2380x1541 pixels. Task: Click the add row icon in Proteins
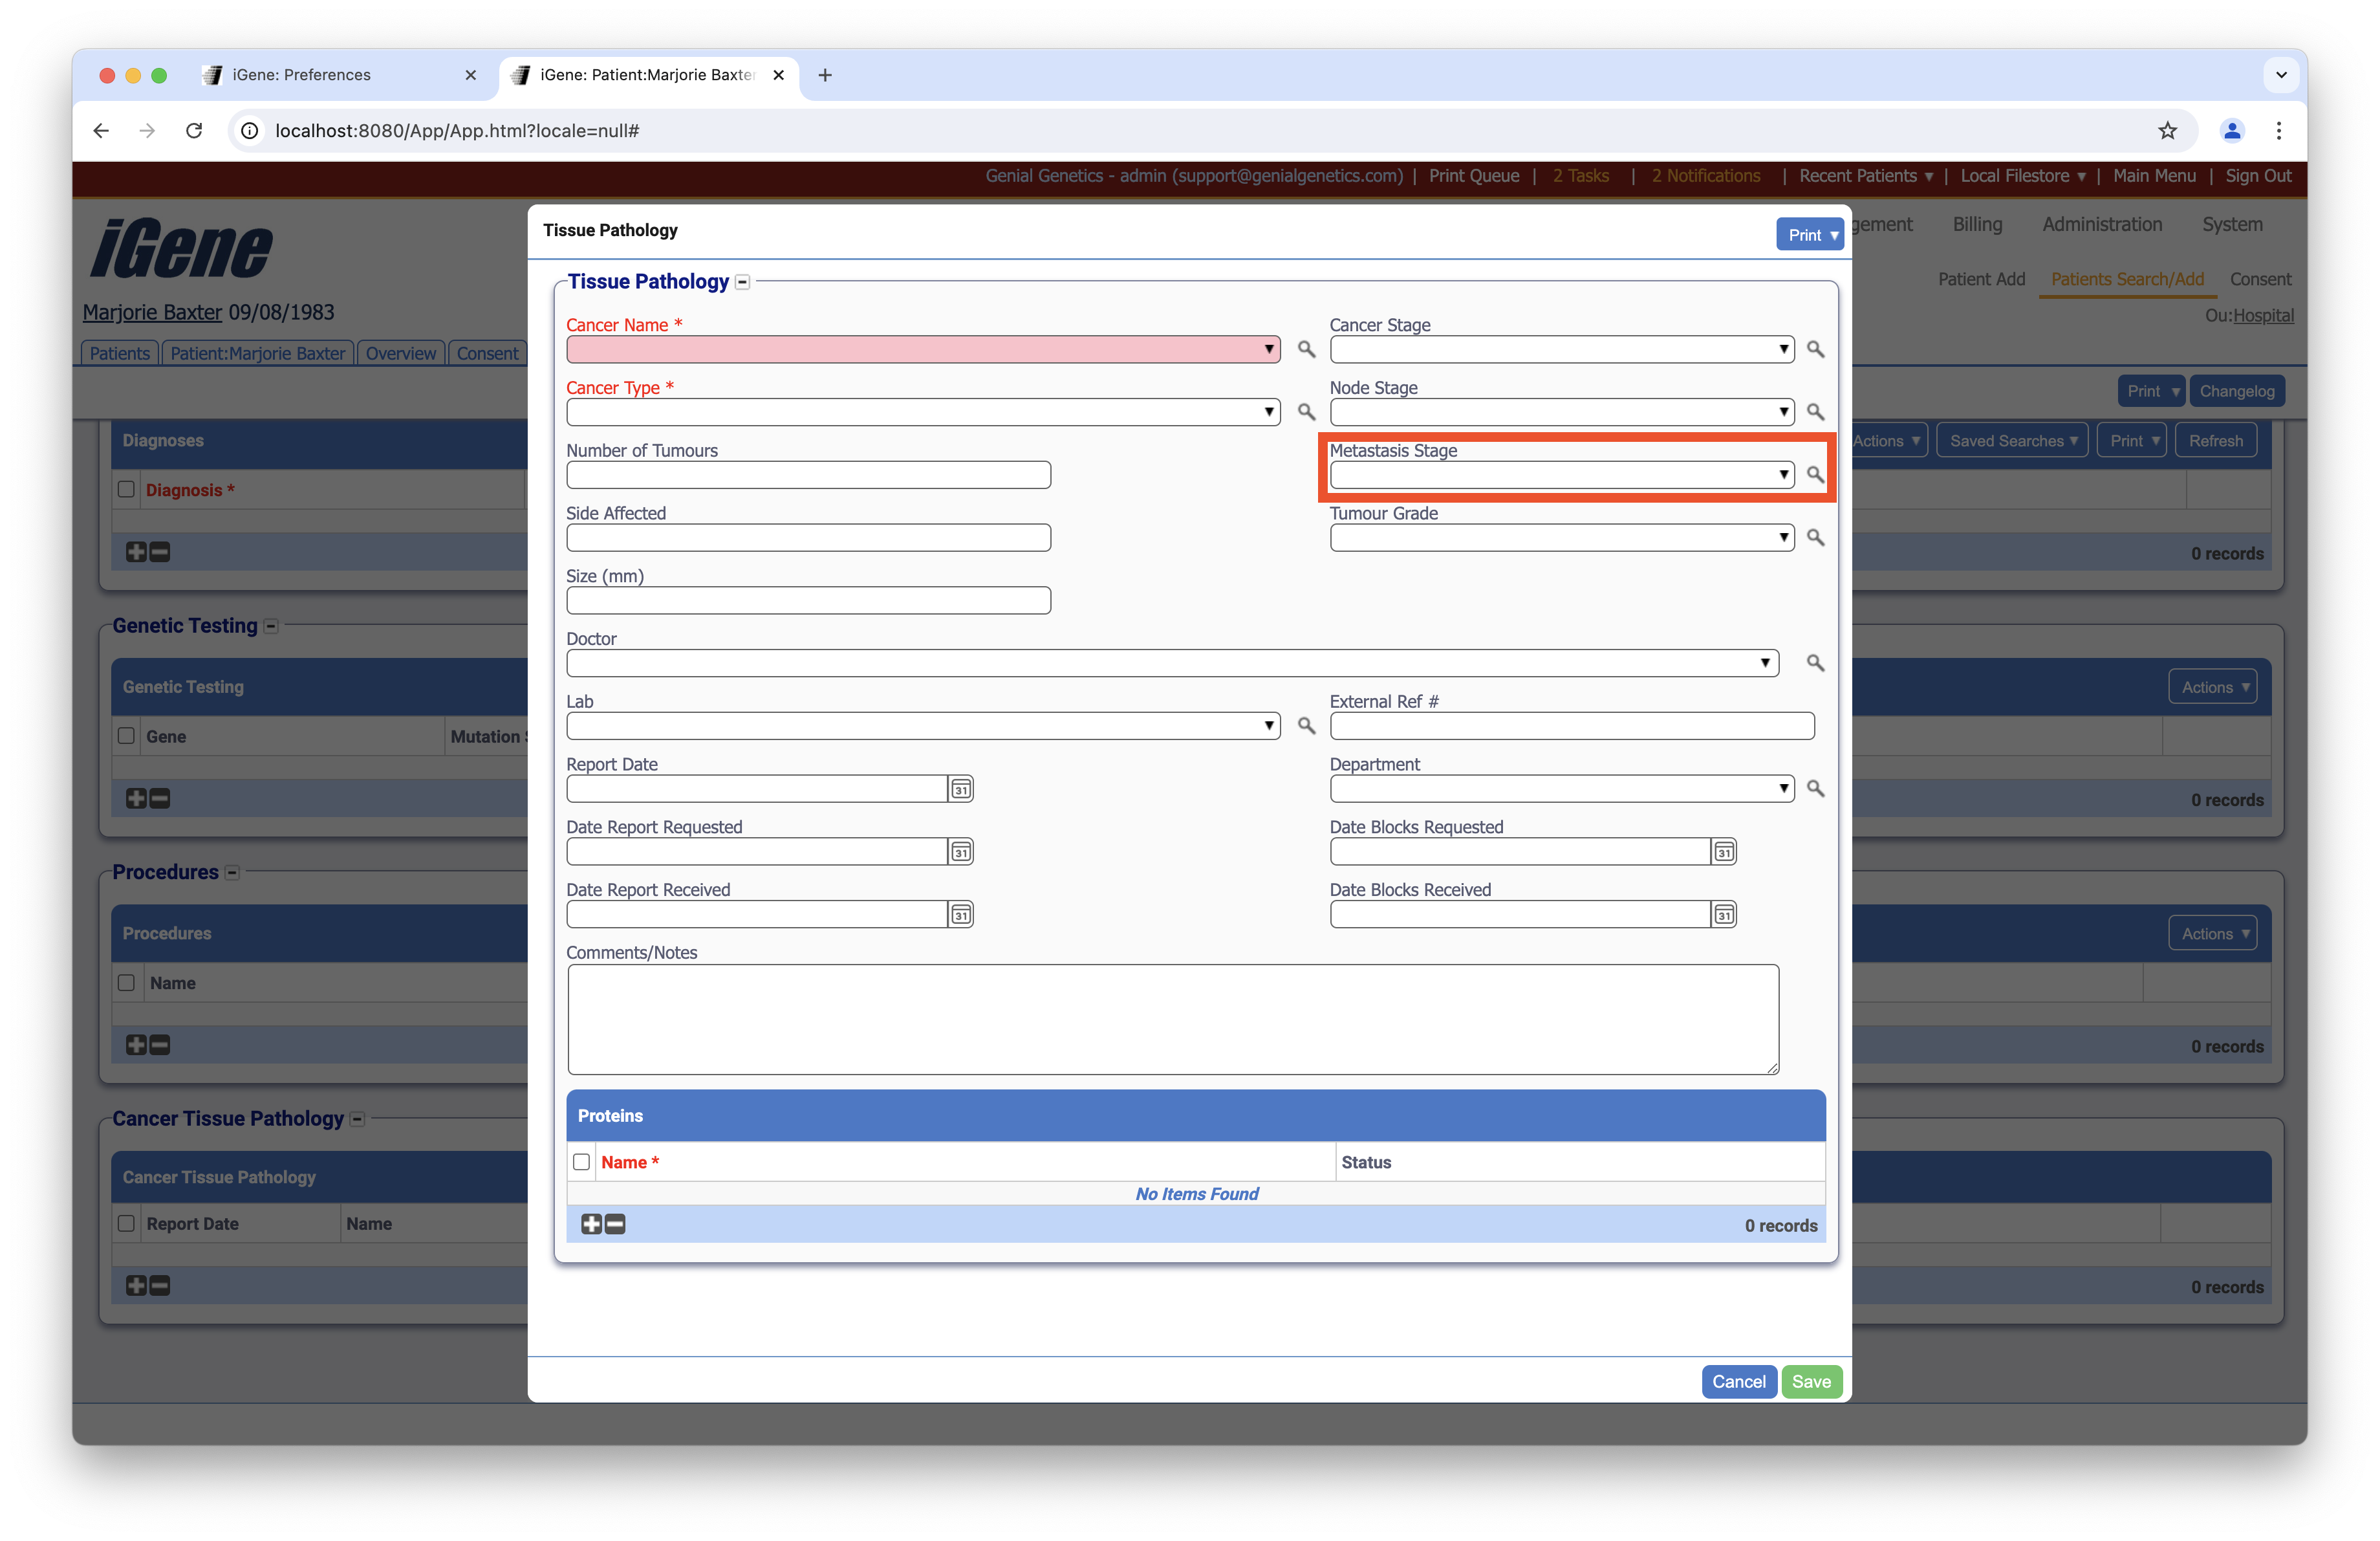tap(591, 1225)
